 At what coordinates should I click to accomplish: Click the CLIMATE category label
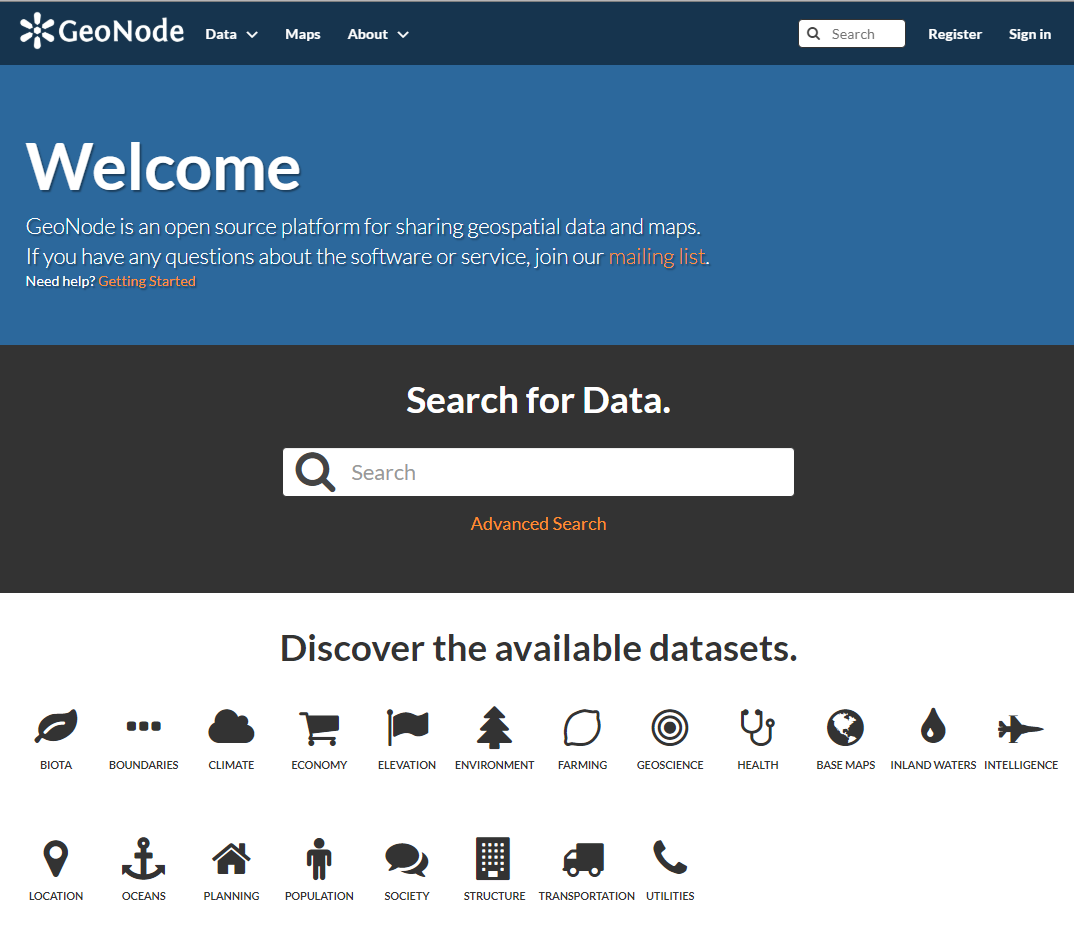(x=232, y=765)
